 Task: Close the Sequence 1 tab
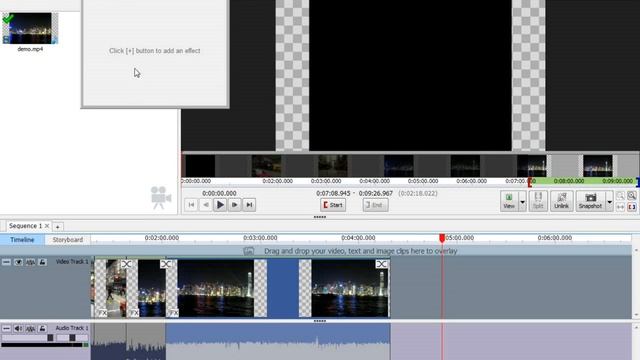pyautogui.click(x=47, y=226)
